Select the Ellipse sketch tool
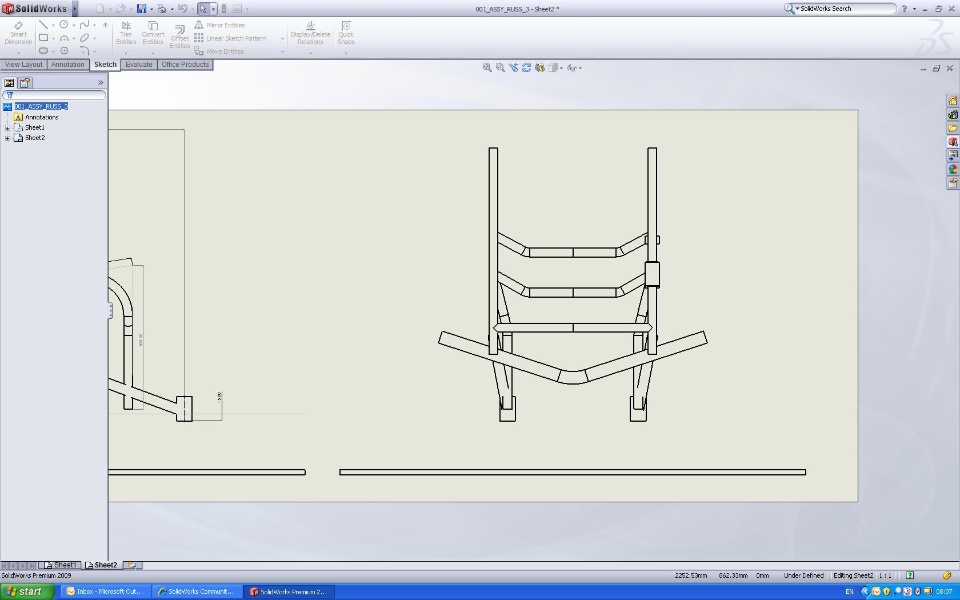Screen dimensions: 960x600 click(x=84, y=38)
